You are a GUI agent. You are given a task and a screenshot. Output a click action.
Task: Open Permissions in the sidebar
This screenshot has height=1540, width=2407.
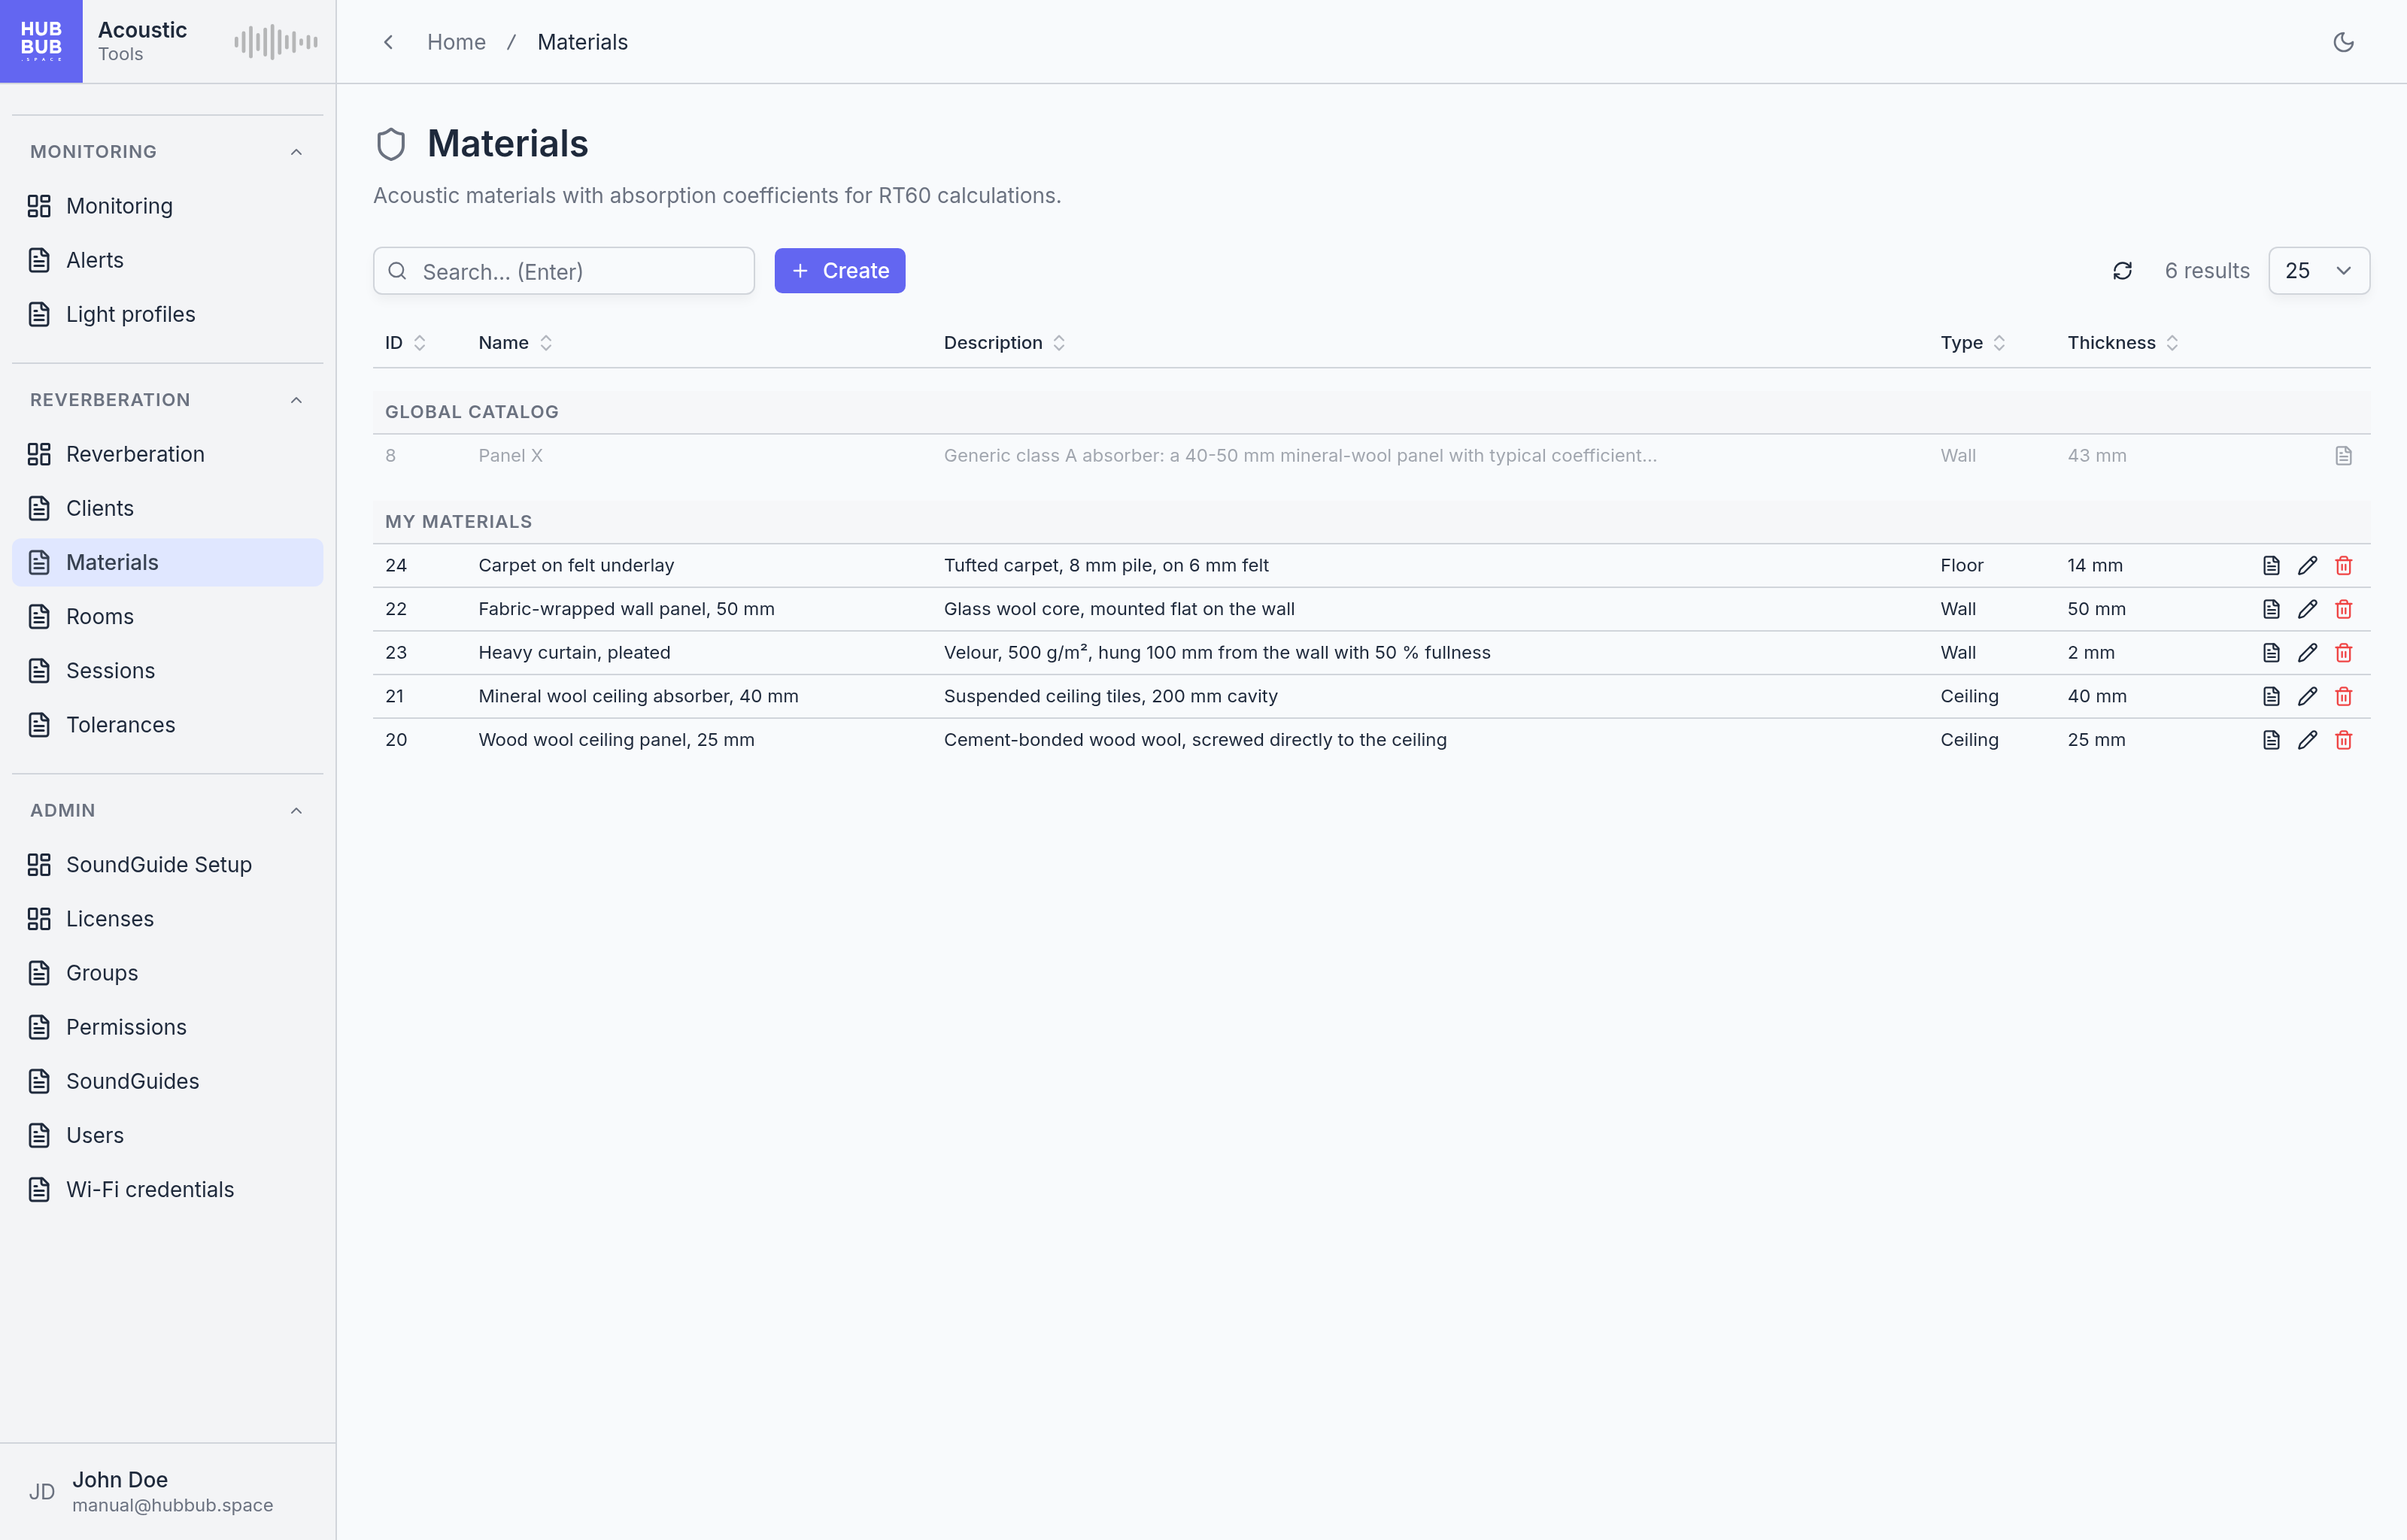168,1027
